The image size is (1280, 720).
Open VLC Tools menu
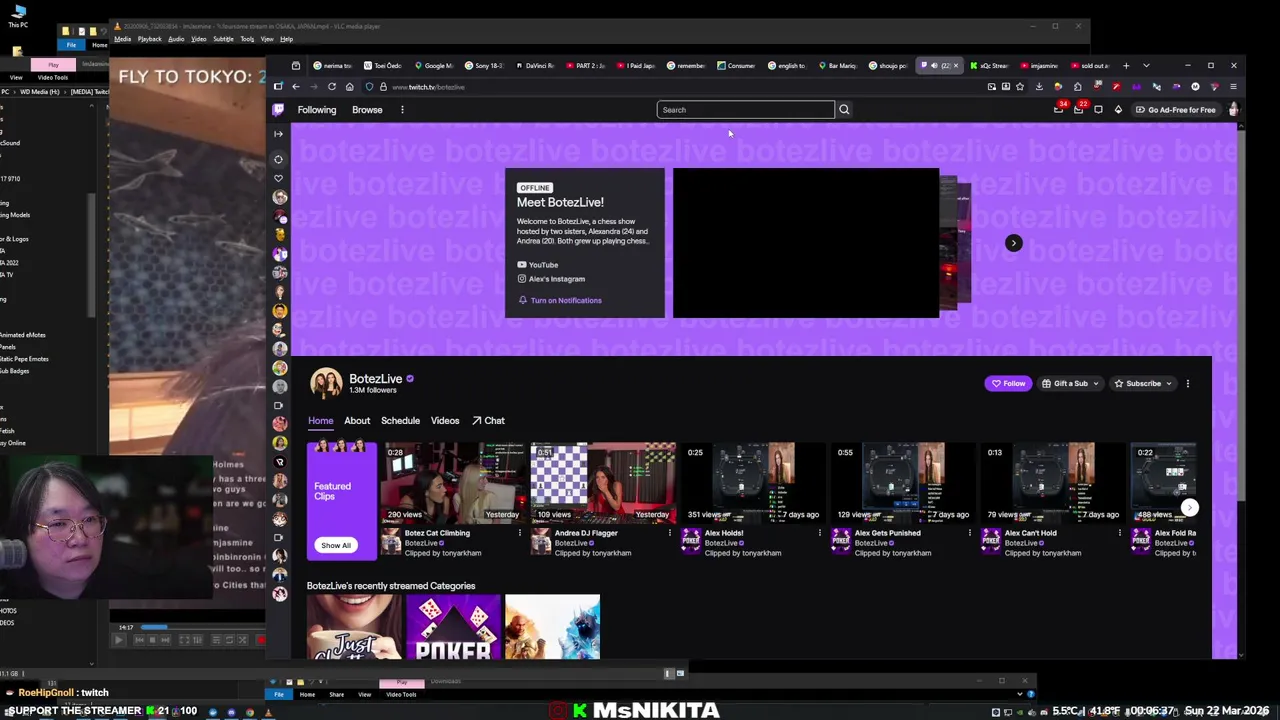click(247, 39)
